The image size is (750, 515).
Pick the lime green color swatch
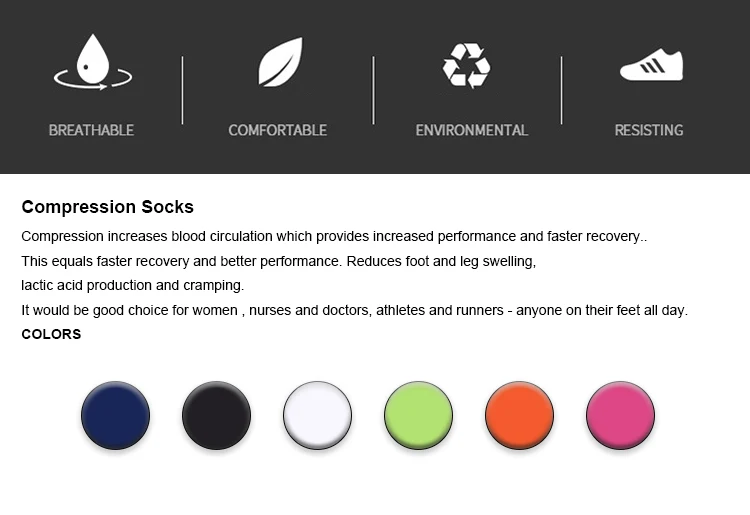[x=418, y=415]
